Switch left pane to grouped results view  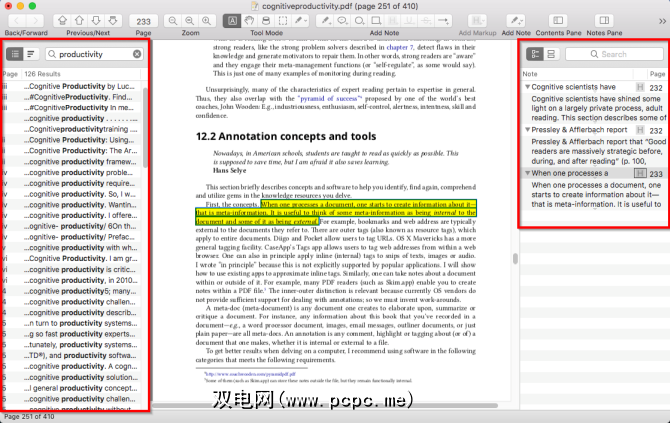click(x=31, y=54)
